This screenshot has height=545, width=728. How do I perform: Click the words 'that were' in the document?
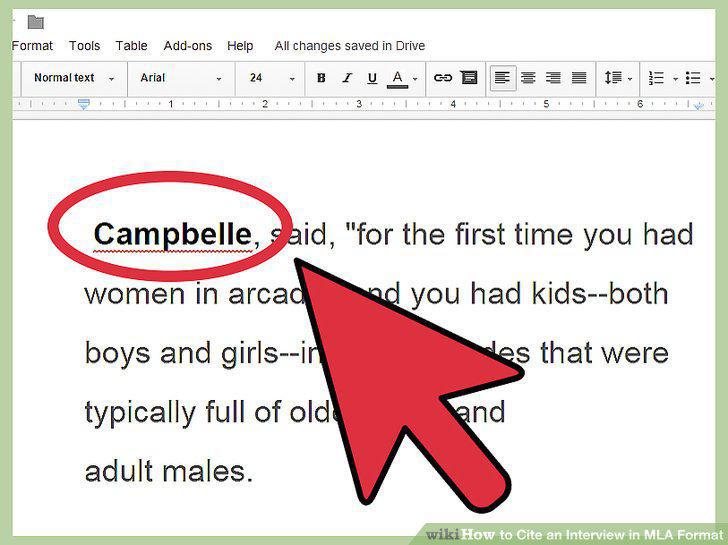[x=604, y=353]
